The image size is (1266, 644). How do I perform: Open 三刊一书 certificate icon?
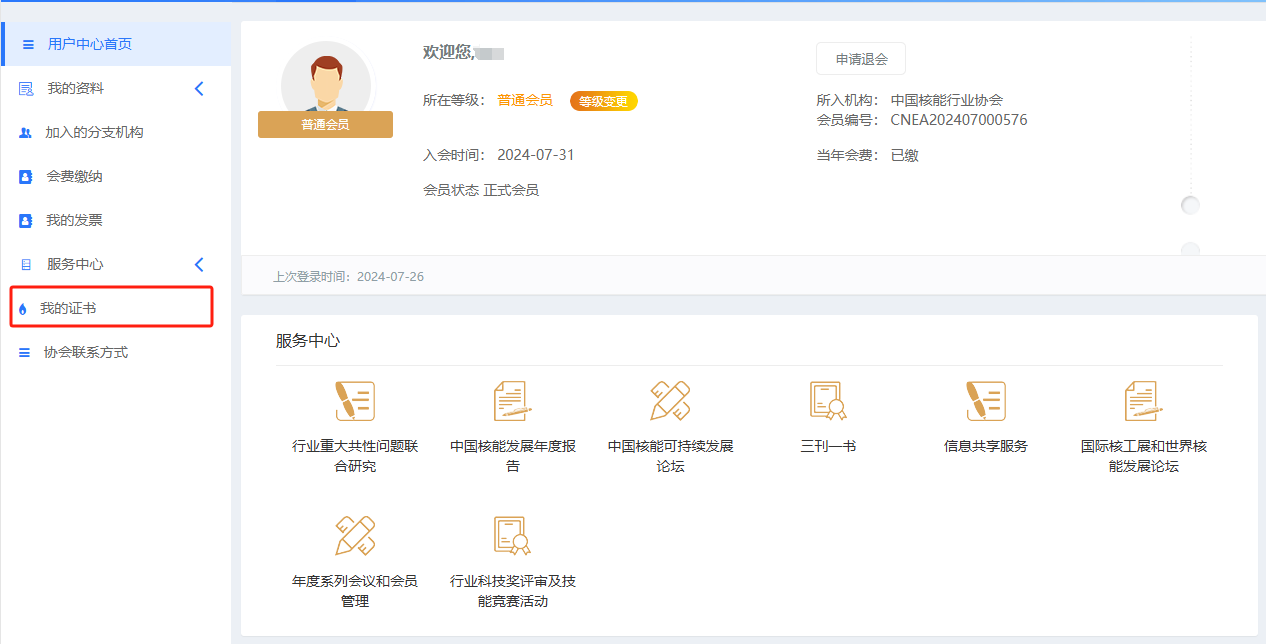point(828,402)
